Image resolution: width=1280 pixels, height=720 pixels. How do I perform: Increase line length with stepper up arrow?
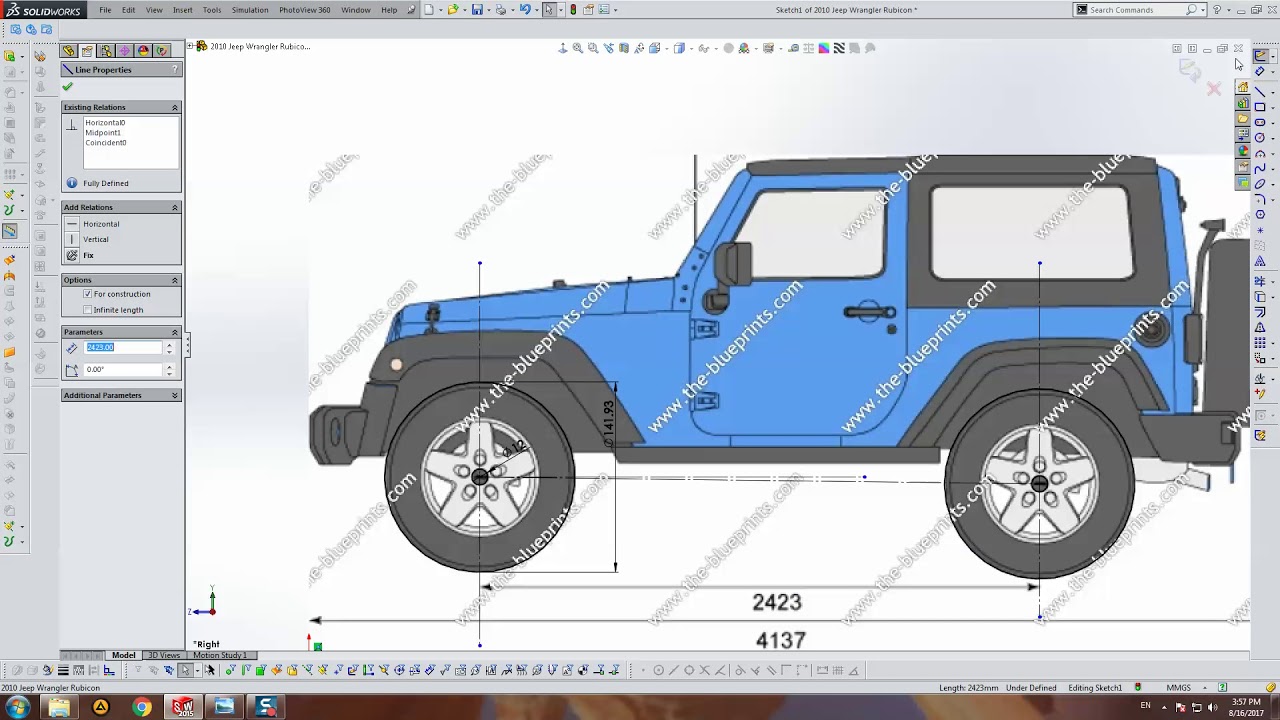click(169, 344)
